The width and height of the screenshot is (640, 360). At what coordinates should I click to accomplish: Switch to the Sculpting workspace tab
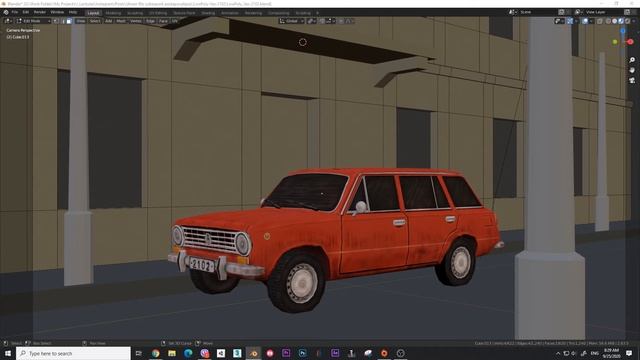tap(135, 13)
